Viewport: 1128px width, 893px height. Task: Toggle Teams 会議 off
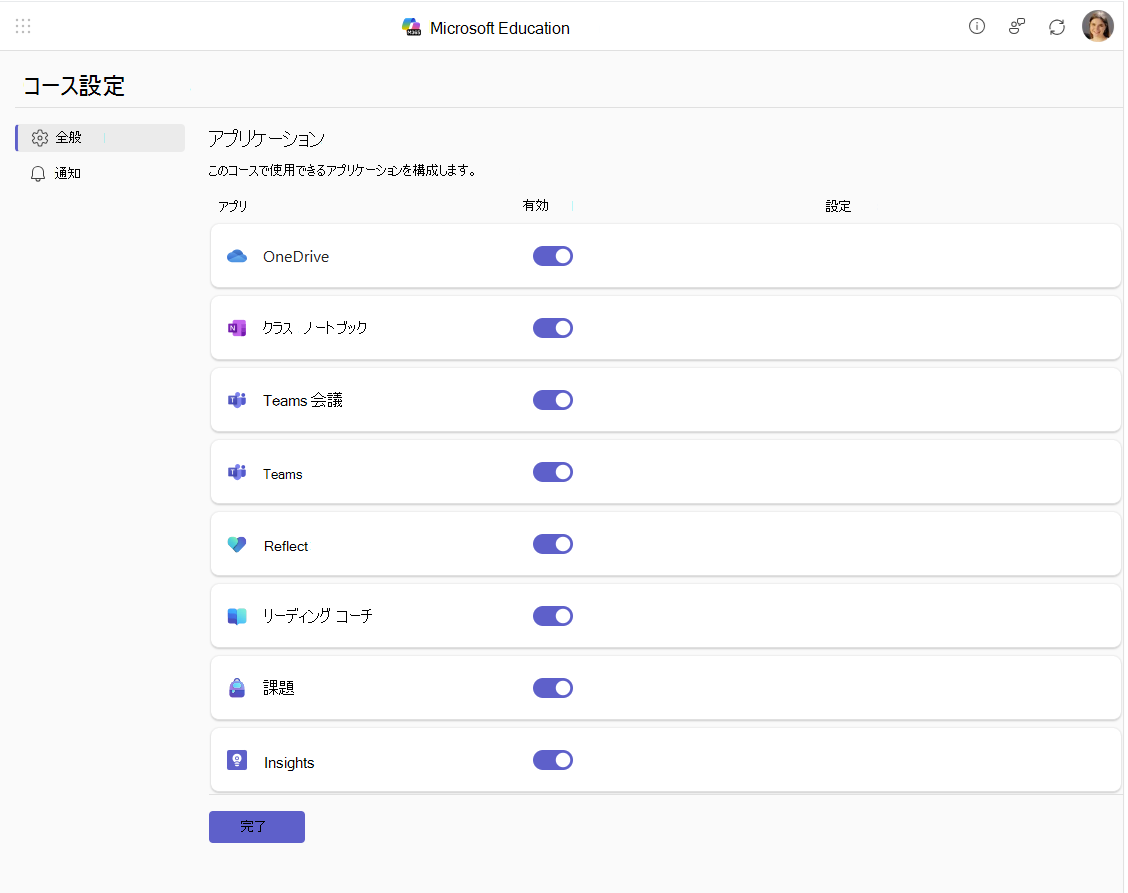click(552, 400)
